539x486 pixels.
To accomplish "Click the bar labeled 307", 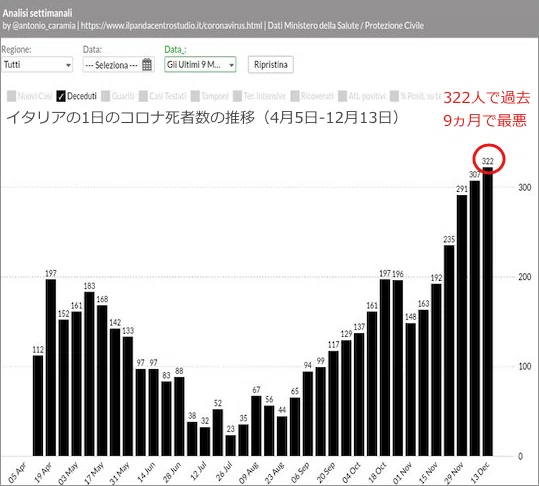I will tap(475, 319).
